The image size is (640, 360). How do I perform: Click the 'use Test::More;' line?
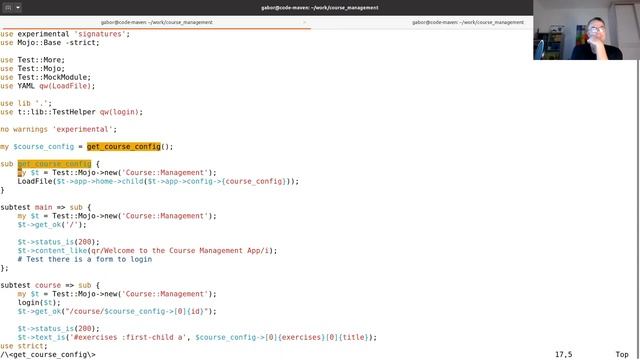pyautogui.click(x=33, y=60)
